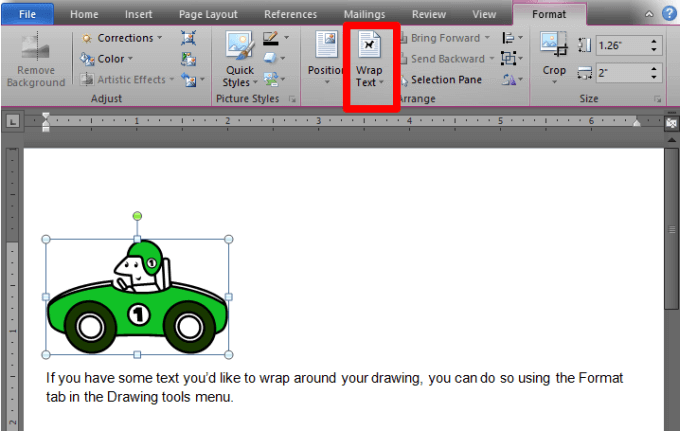Click the shape width field showing 2"
Image resolution: width=680 pixels, height=431 pixels.
[x=622, y=73]
